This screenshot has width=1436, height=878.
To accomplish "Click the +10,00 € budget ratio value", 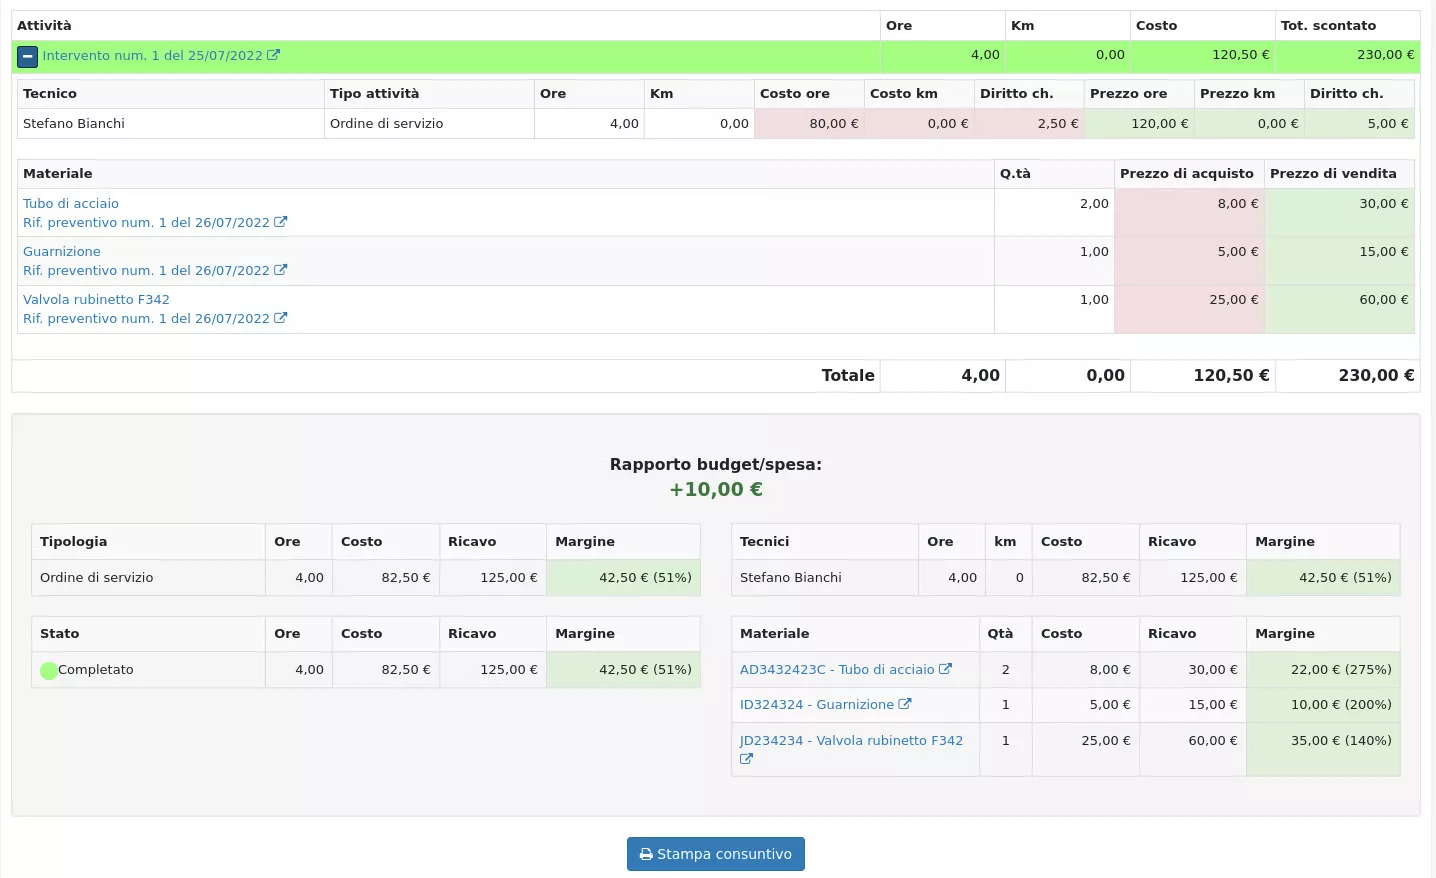I will click(x=716, y=490).
